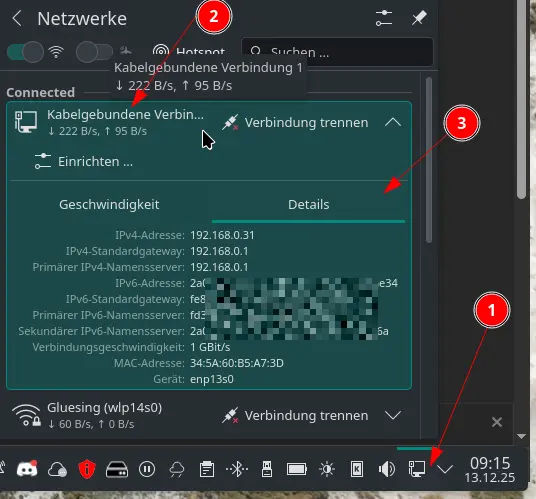Open Discord from the system tray
This screenshot has width=536, height=499.
(x=27, y=469)
